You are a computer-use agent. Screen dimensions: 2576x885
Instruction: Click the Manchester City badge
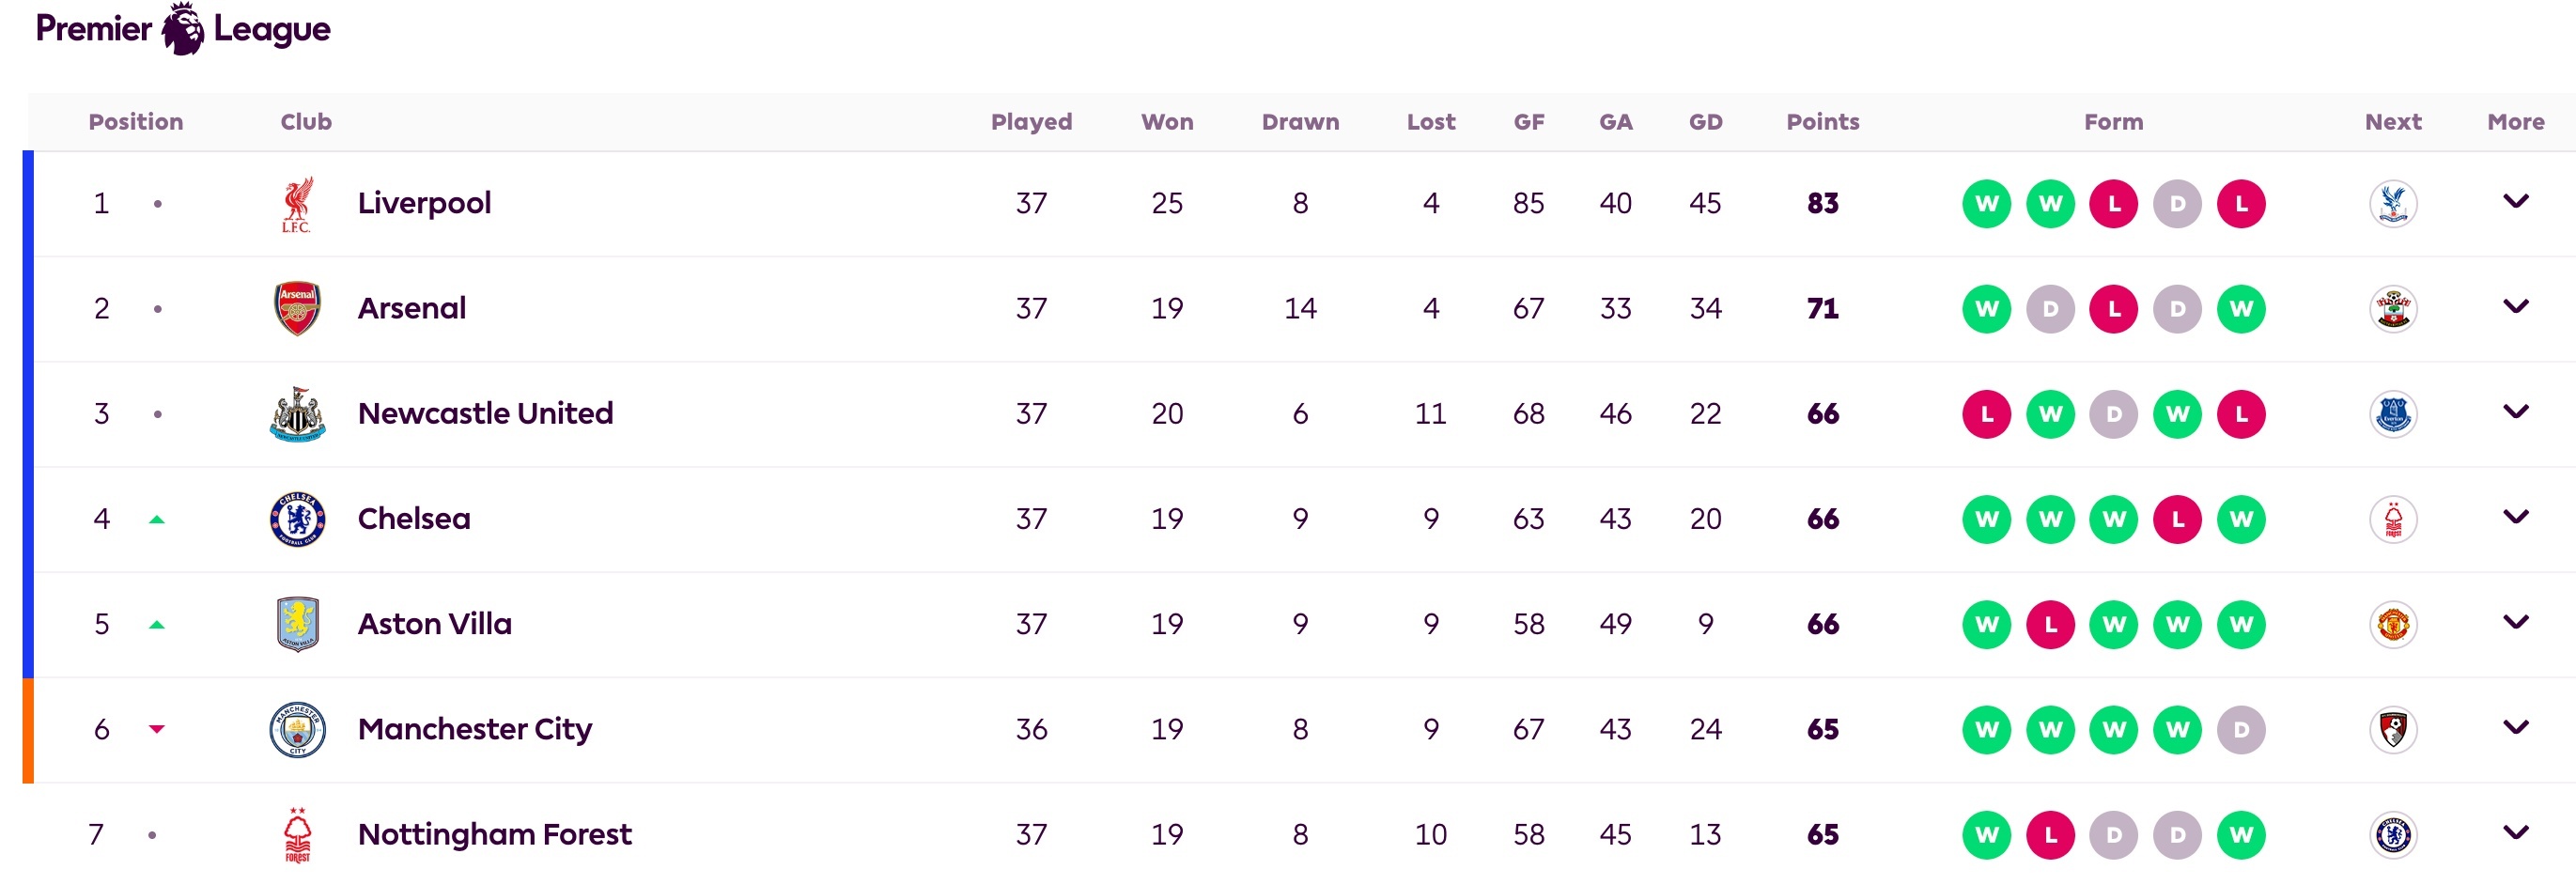[x=297, y=729]
